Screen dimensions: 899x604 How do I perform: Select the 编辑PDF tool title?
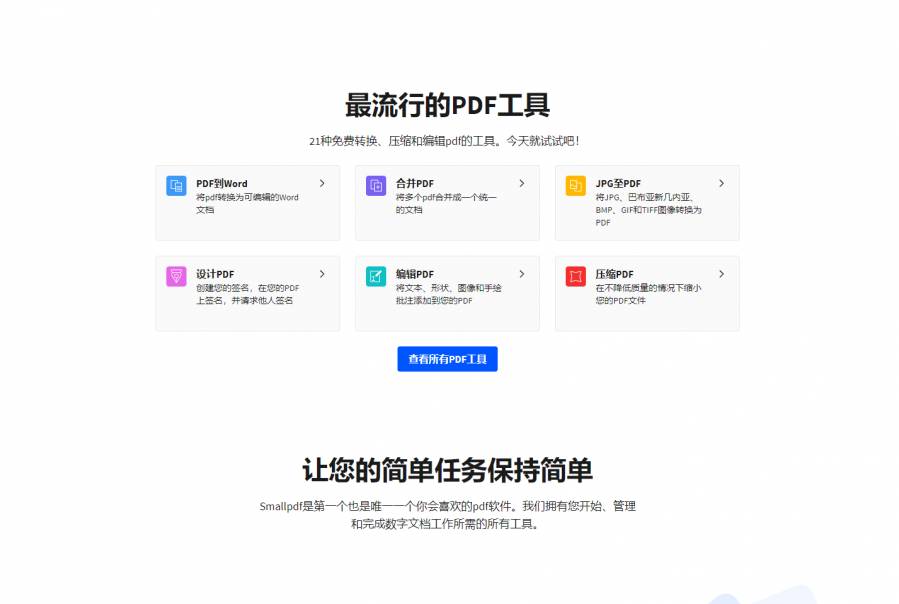[x=415, y=274]
